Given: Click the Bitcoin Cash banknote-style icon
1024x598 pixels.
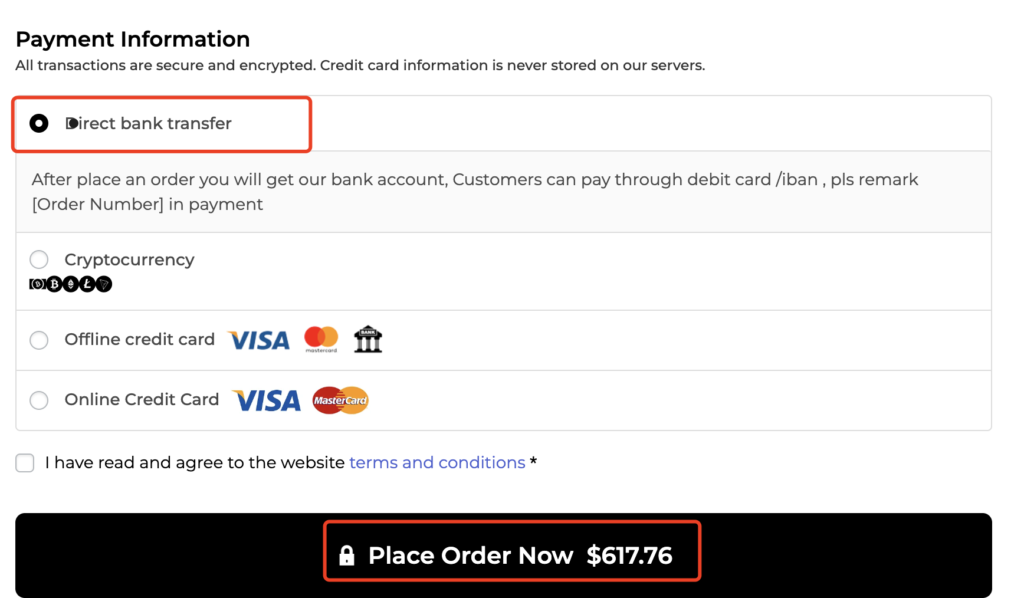Looking at the screenshot, I should 38,284.
